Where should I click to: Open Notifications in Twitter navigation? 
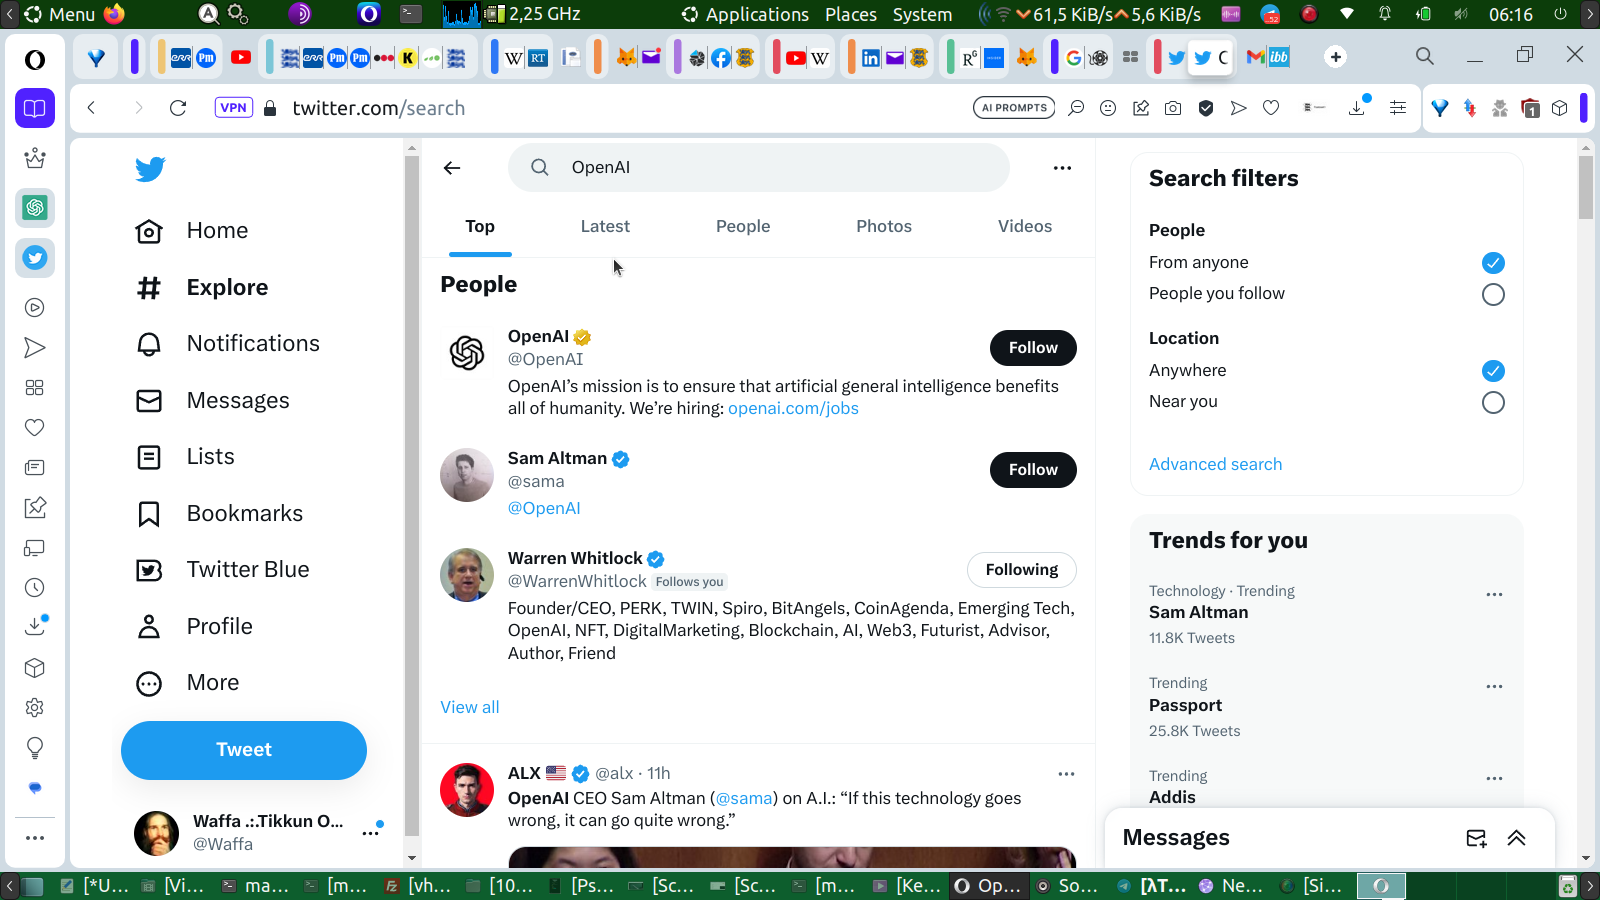click(228, 344)
